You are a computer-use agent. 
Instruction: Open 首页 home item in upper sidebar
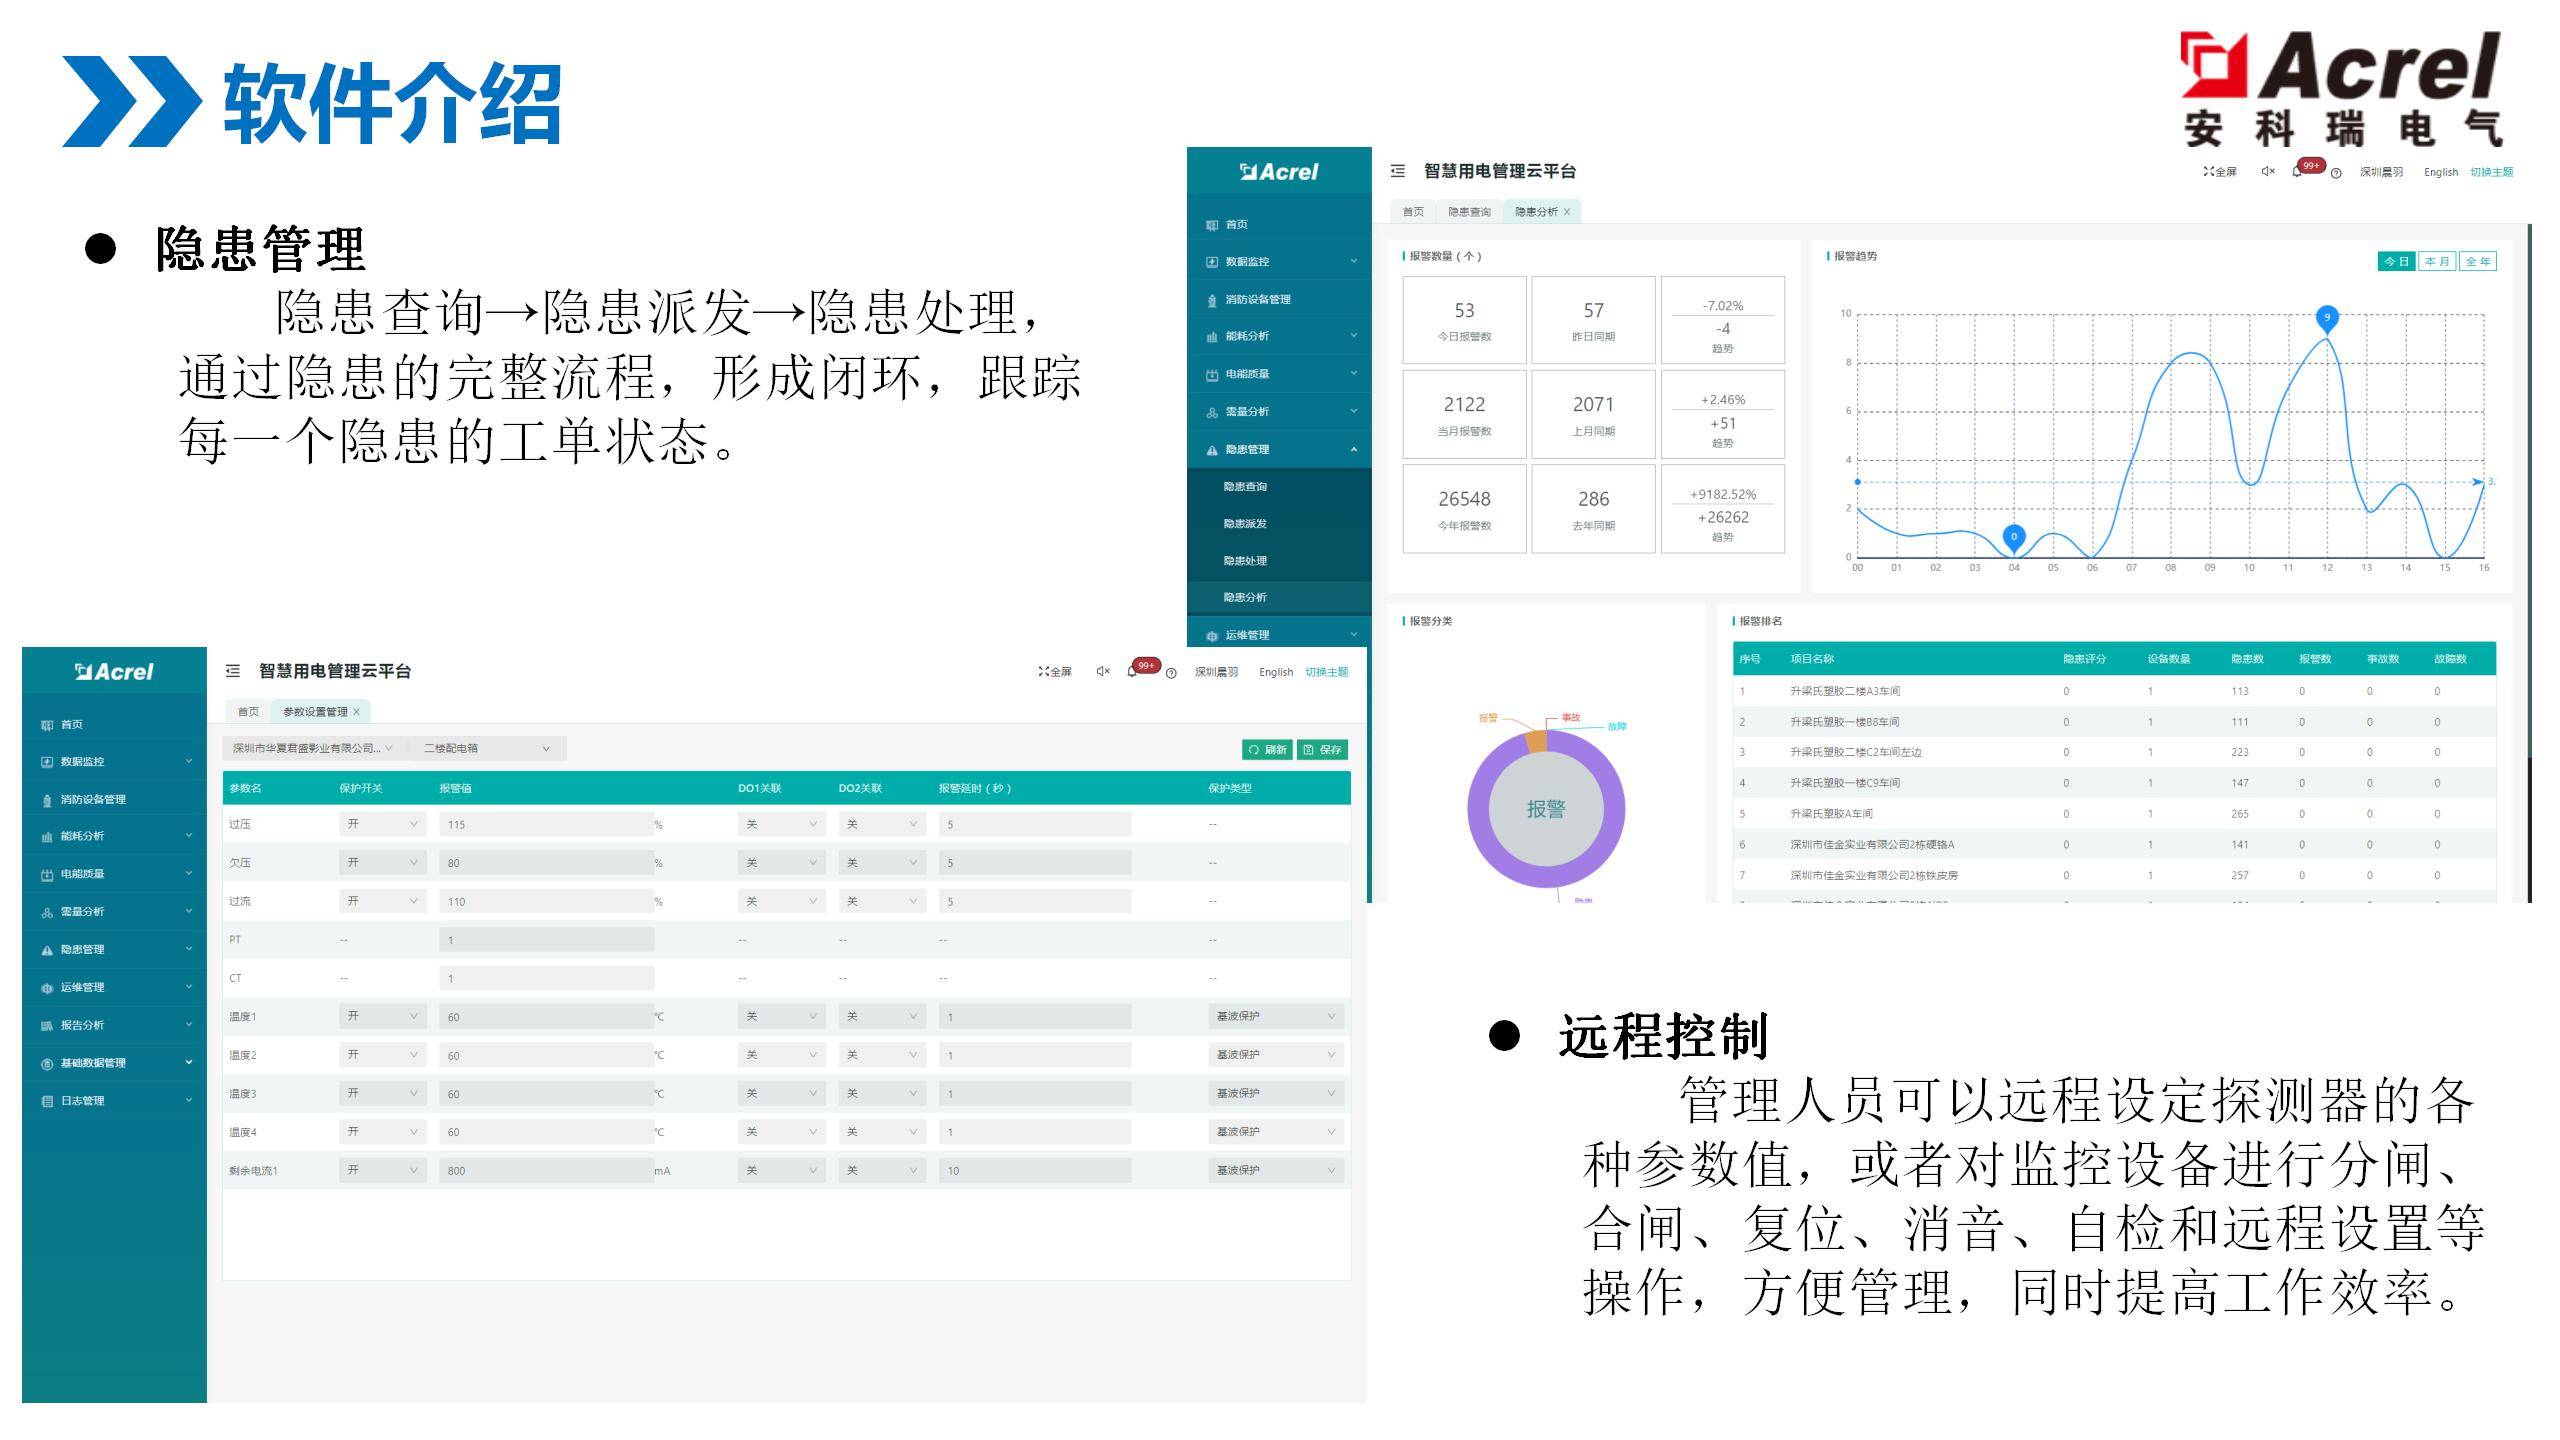pyautogui.click(x=1236, y=225)
